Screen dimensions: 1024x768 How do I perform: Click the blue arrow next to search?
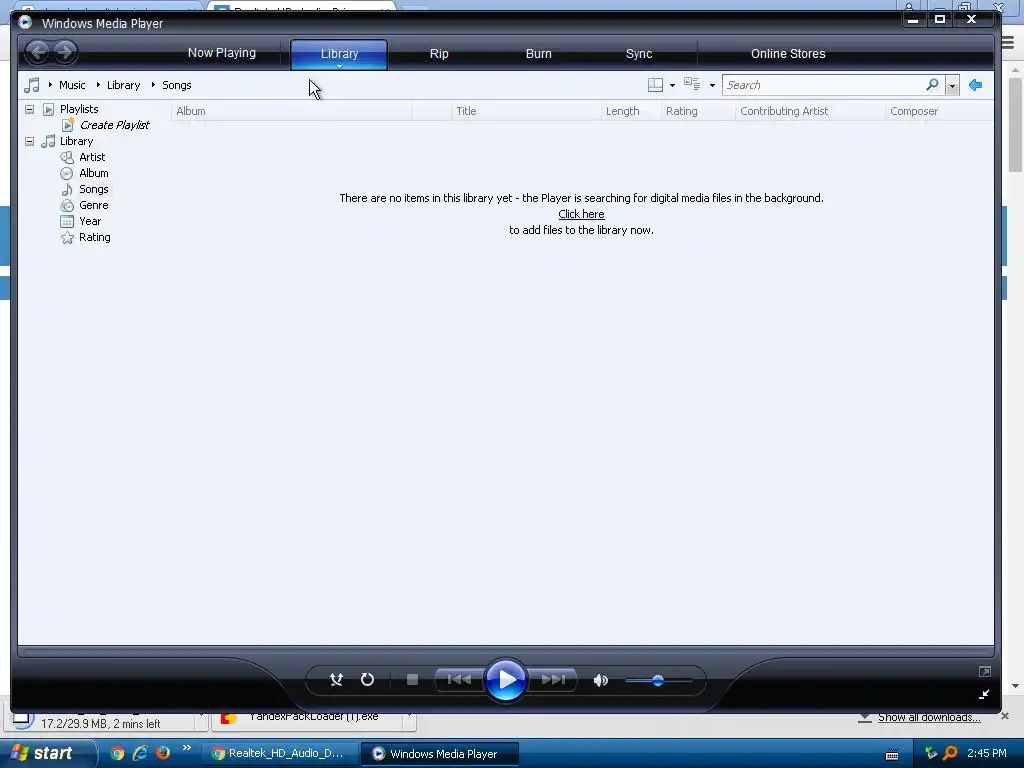point(976,85)
